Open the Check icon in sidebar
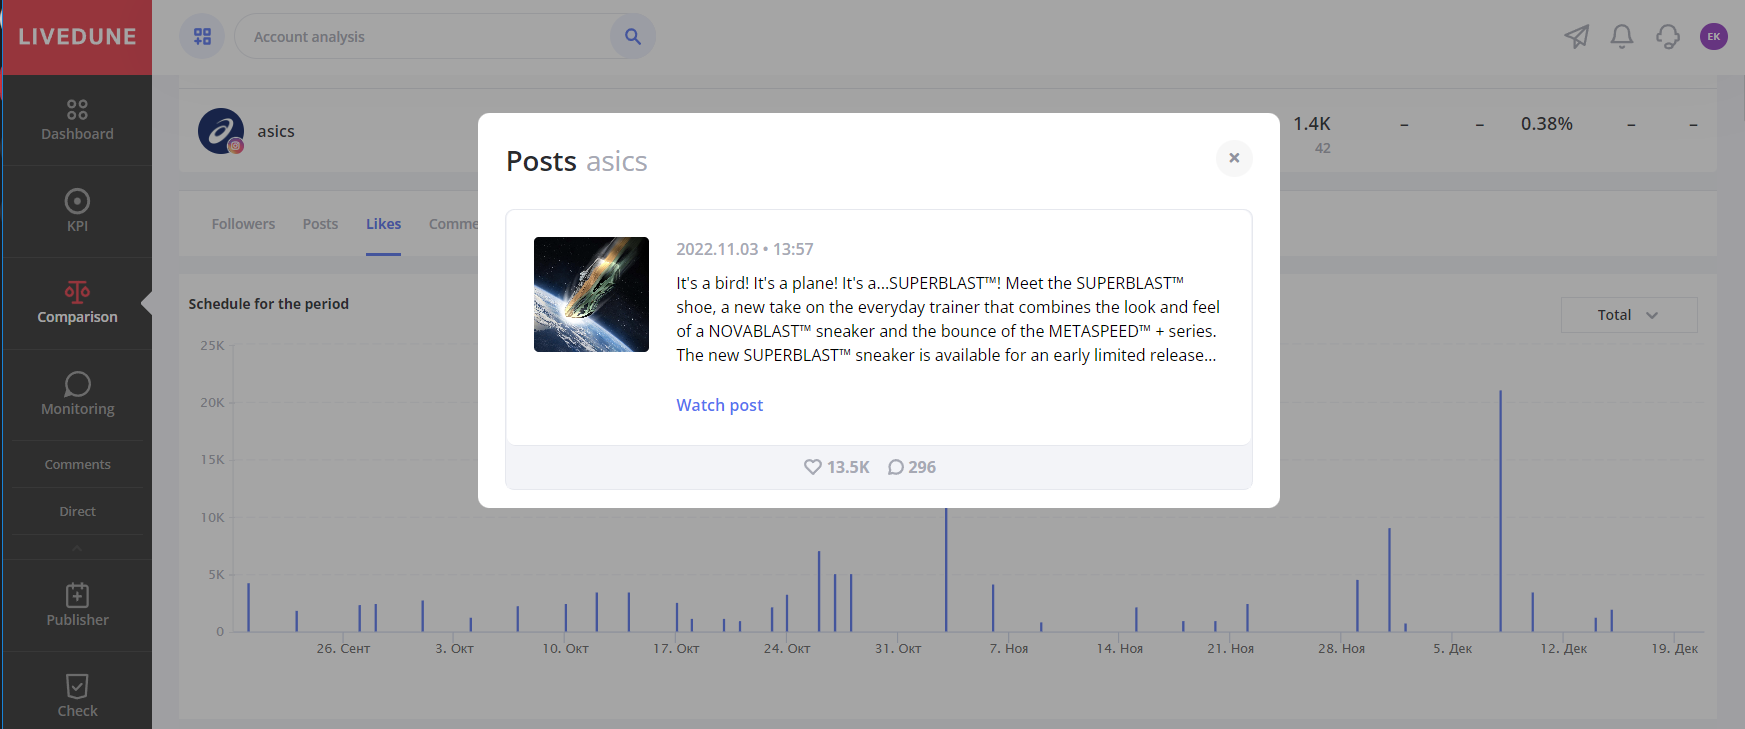This screenshot has width=1745, height=729. pos(77,686)
